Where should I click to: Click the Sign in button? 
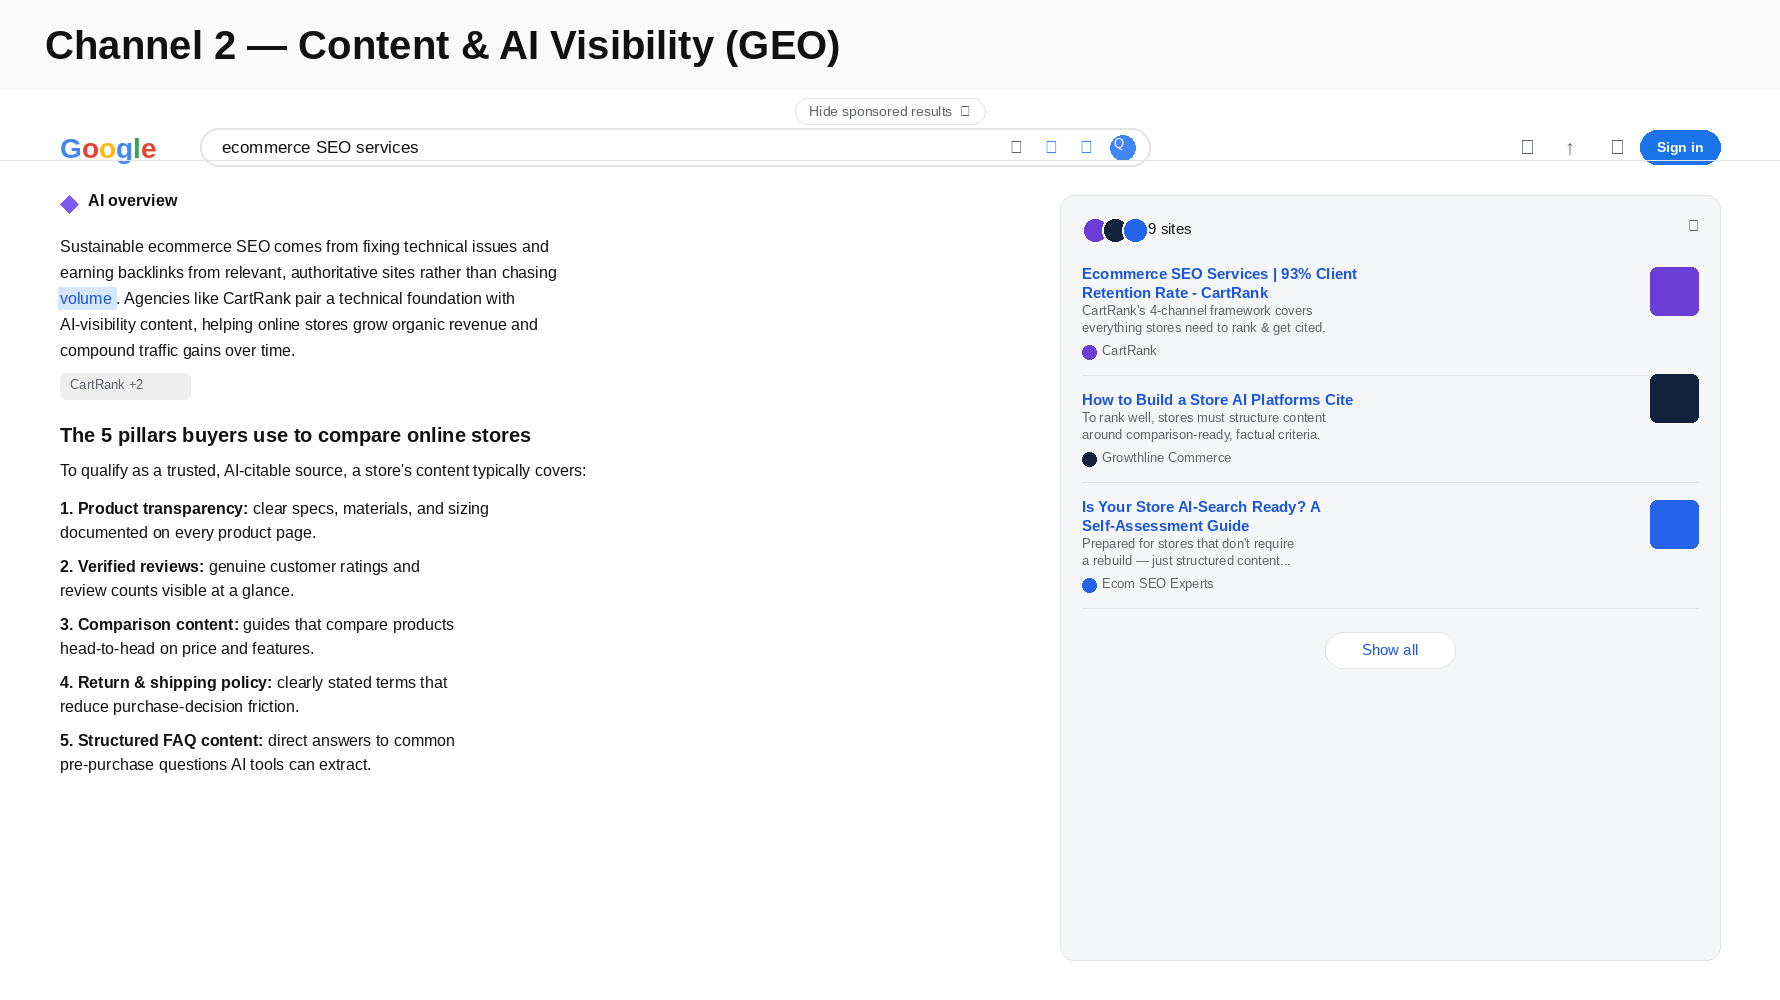pyautogui.click(x=1680, y=147)
